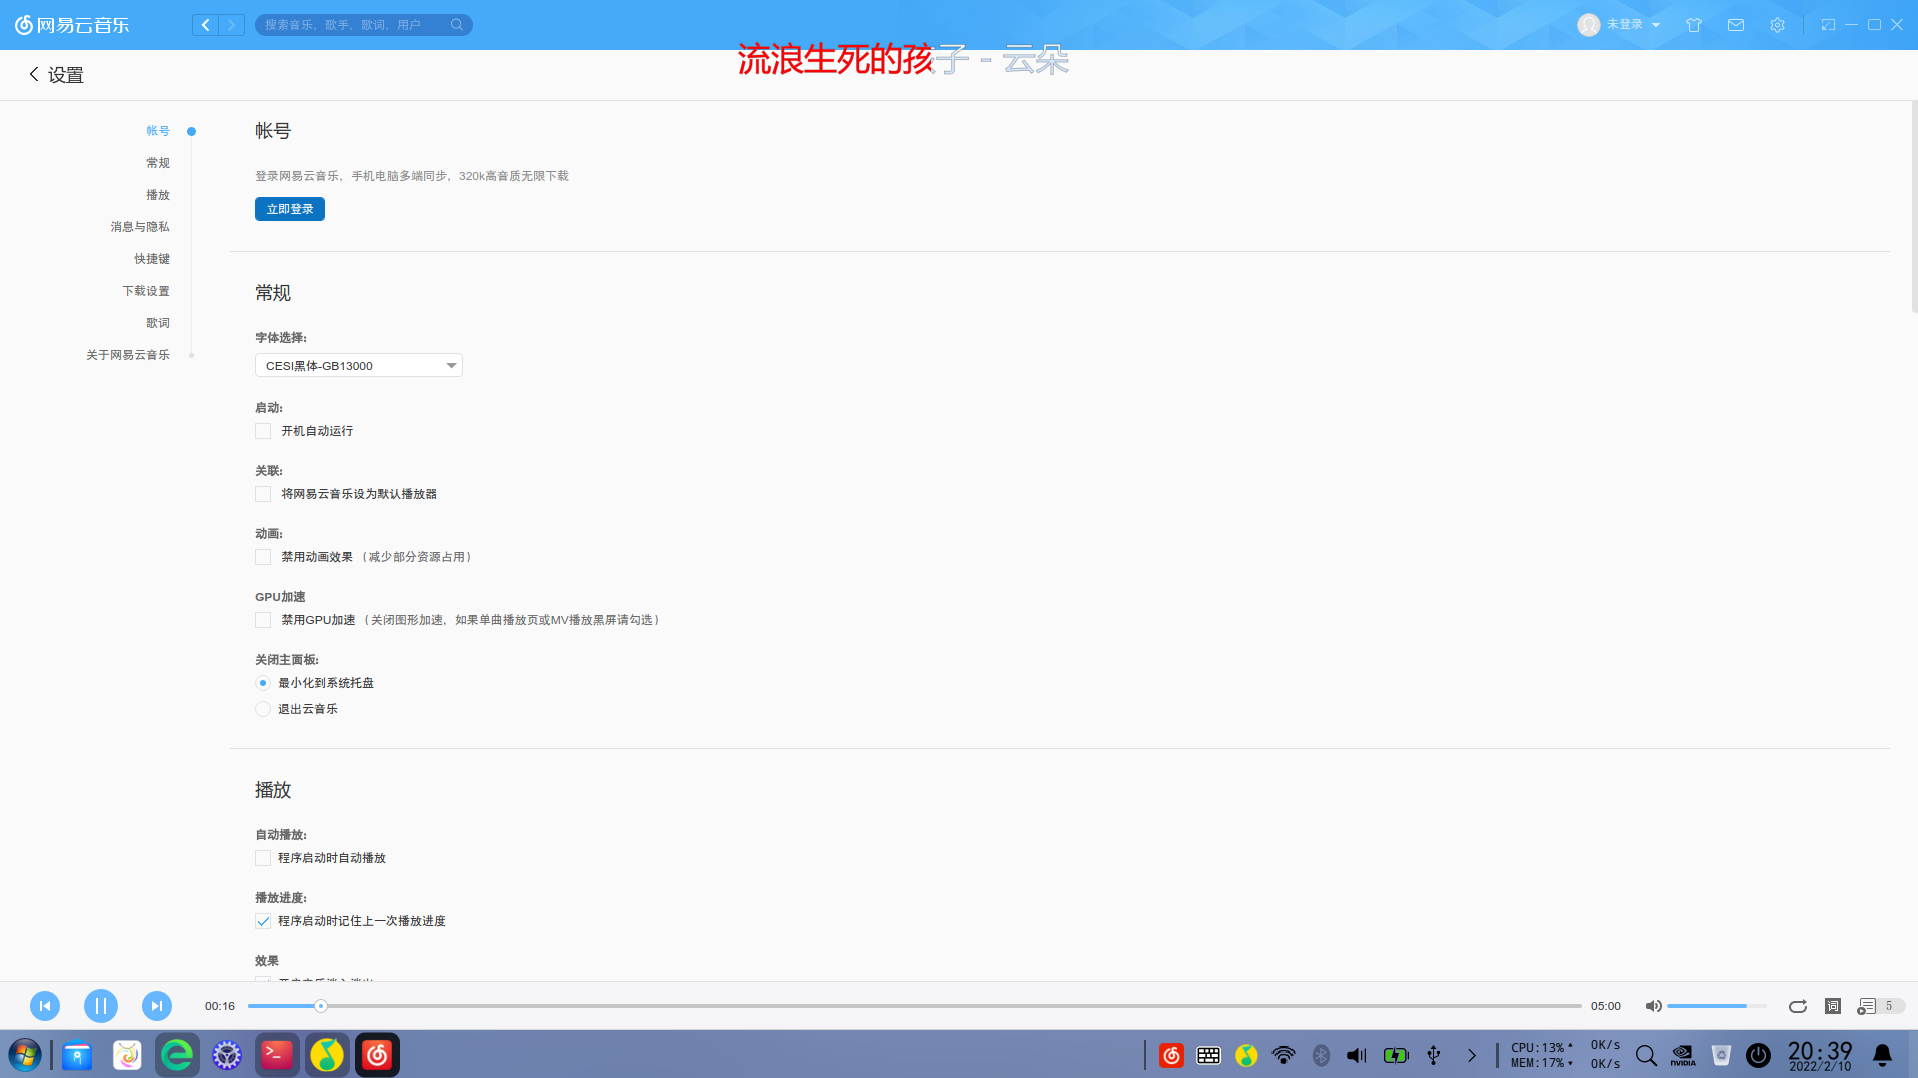Change the loop playback mode icon

click(1798, 1006)
